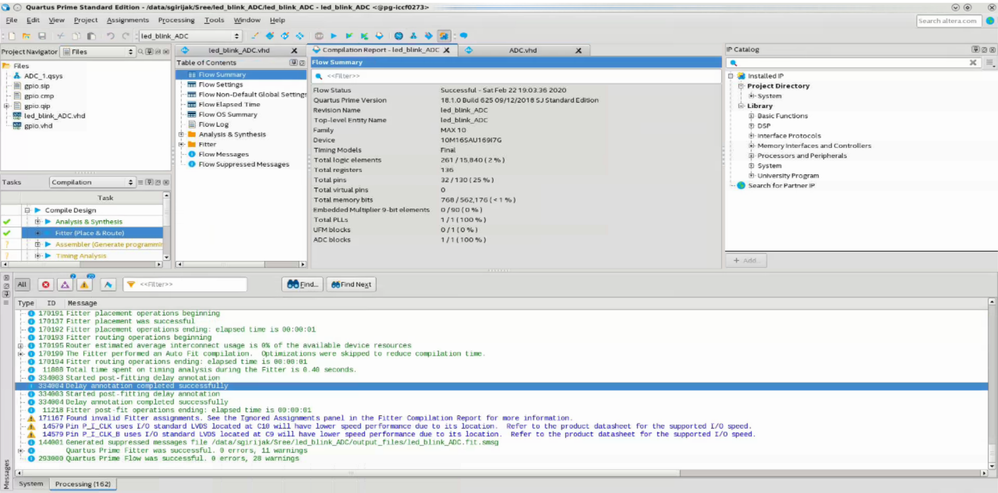
Task: Toggle the warning messages yellow triangle filter
Action: [85, 285]
